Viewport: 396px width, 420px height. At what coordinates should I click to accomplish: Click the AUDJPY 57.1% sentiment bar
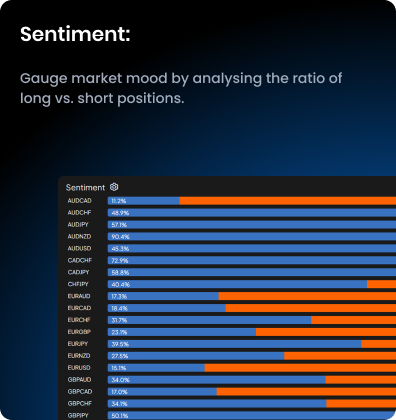[252, 225]
